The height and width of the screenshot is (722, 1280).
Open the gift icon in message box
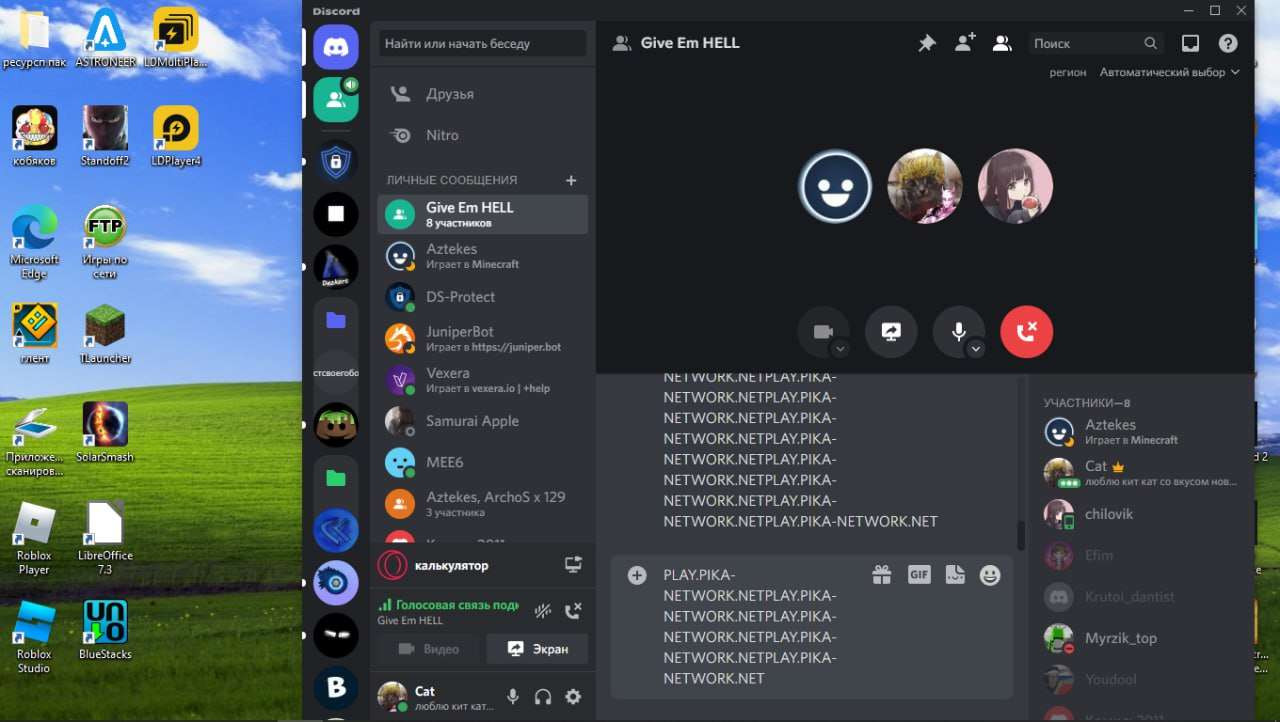[x=881, y=575]
